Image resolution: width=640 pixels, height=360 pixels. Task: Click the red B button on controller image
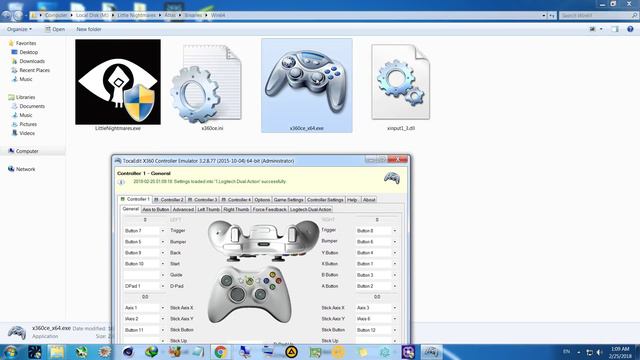278,281
